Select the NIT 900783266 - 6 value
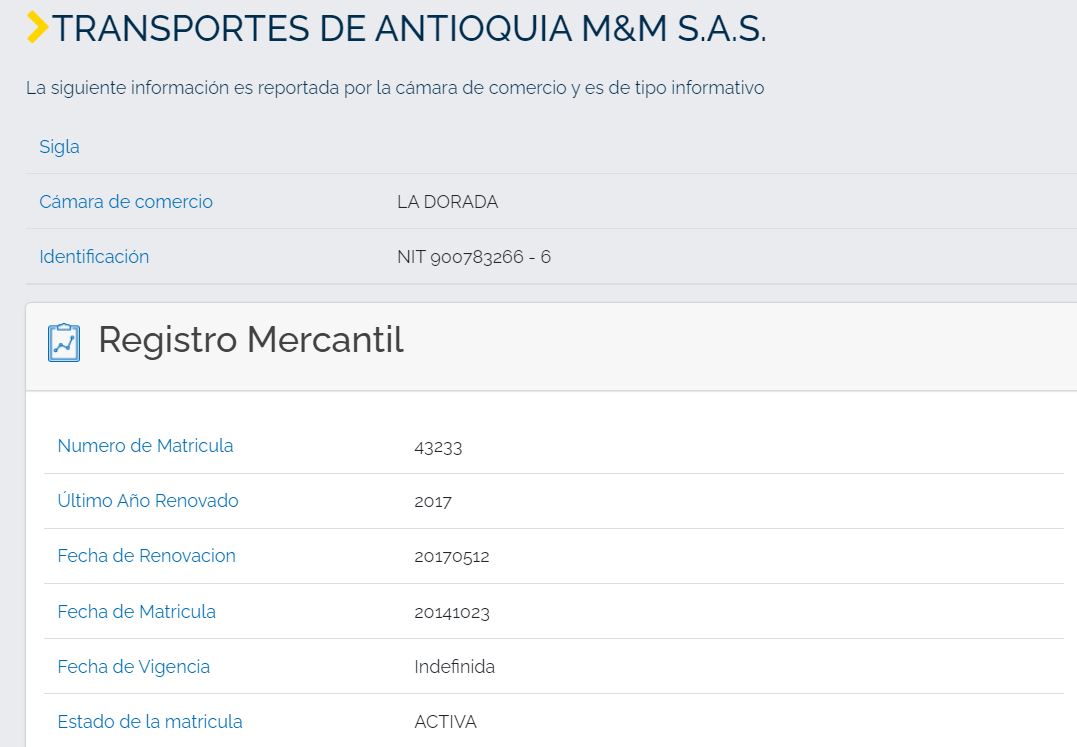 474,257
